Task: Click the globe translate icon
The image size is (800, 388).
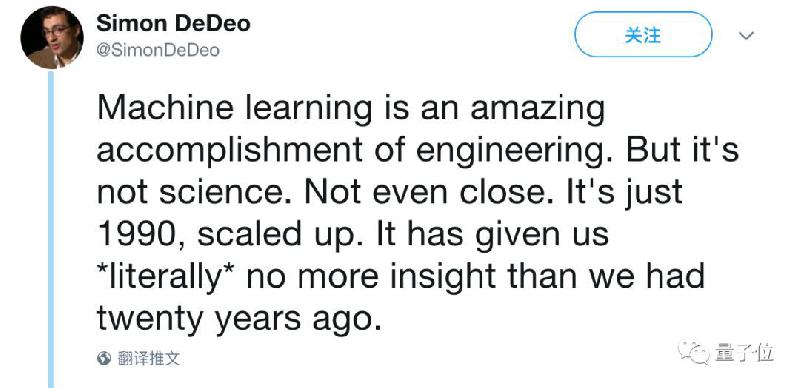Action: [104, 358]
